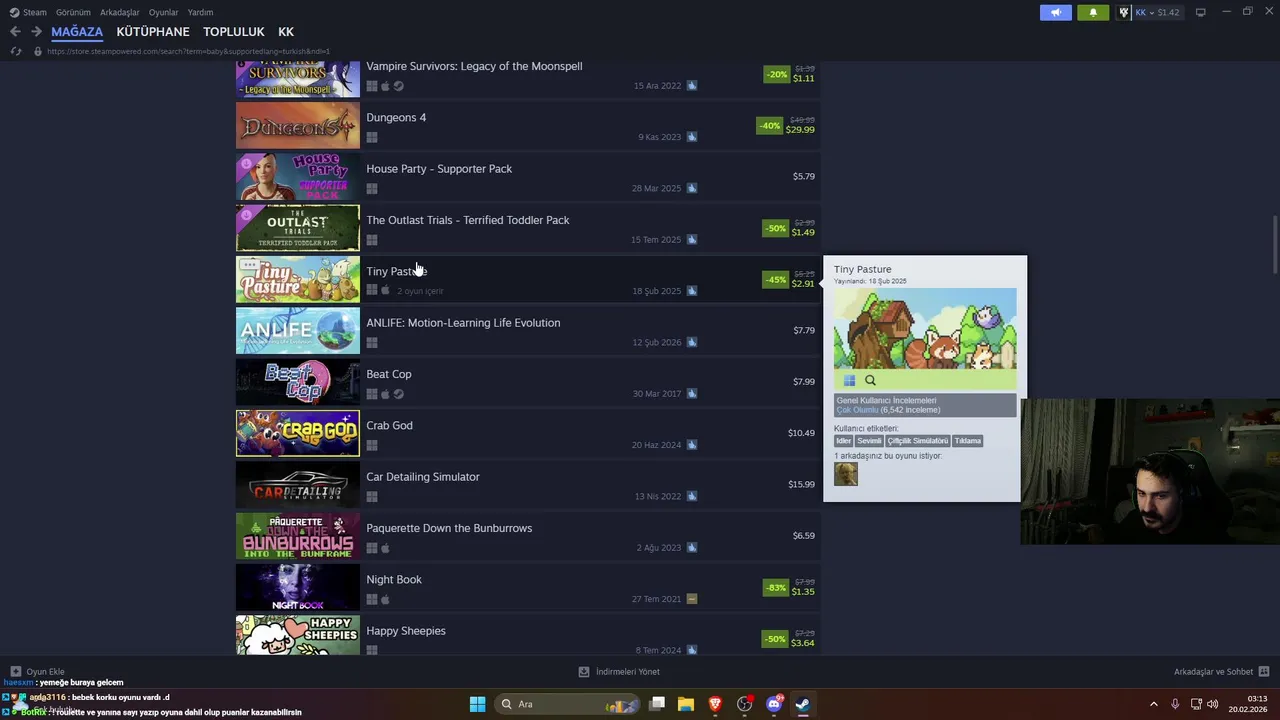Viewport: 1280px width, 720px height.
Task: Open İndirmeleri Yönet downloads manager
Action: coord(619,672)
